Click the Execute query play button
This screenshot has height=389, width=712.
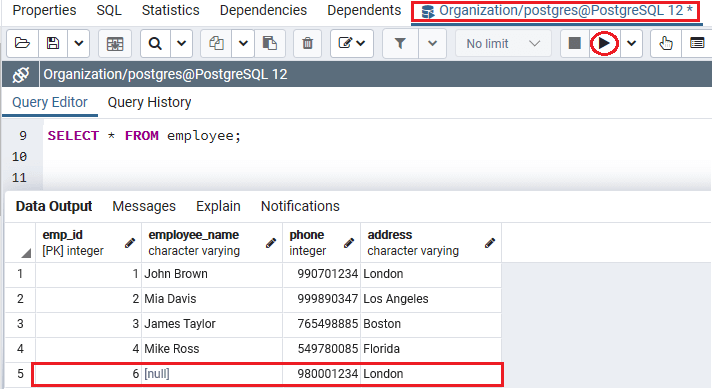(604, 44)
